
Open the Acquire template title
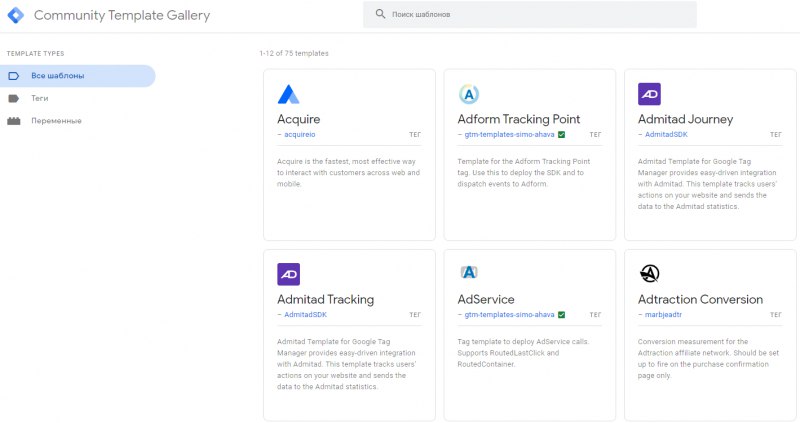coord(298,119)
